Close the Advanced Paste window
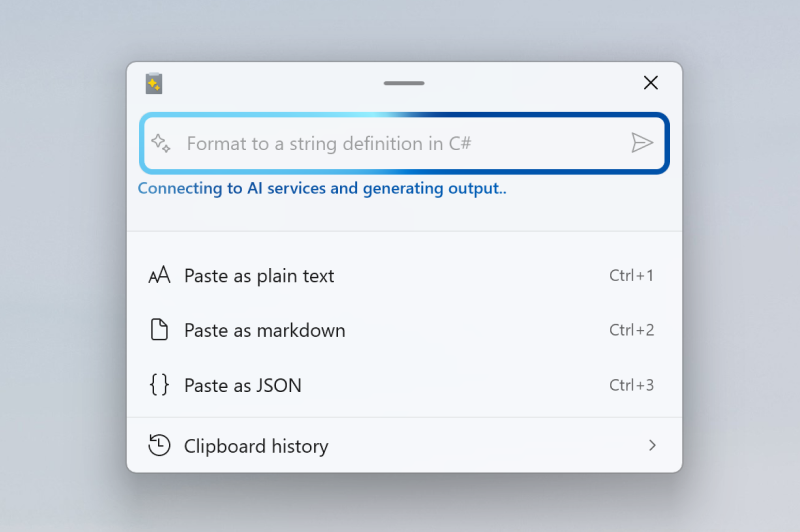 coord(651,83)
